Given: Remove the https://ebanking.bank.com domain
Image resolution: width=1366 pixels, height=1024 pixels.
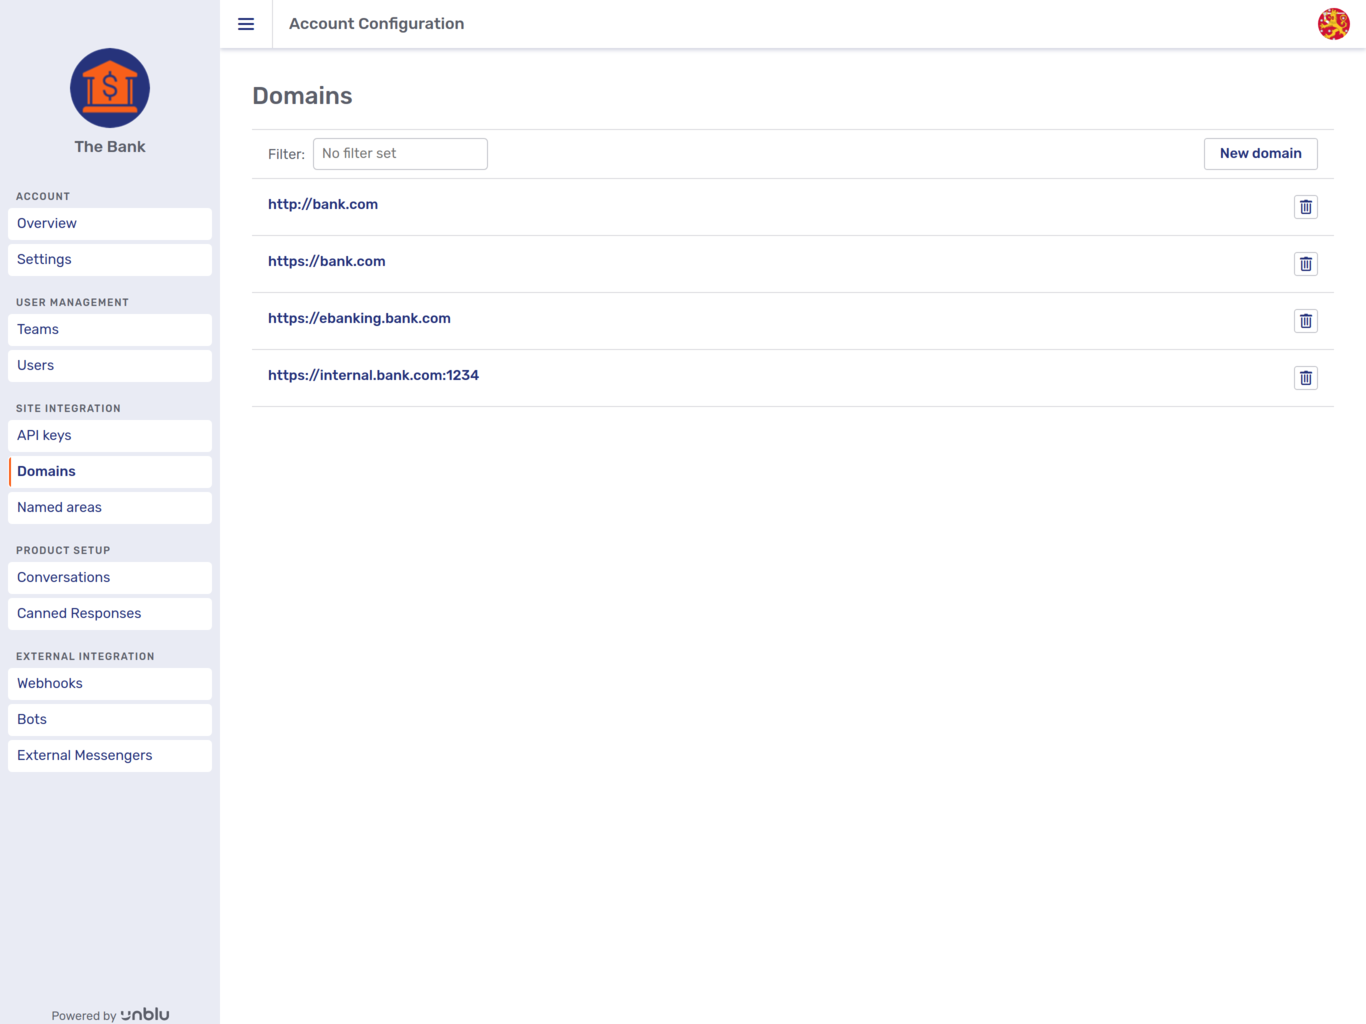Looking at the screenshot, I should pyautogui.click(x=1305, y=321).
